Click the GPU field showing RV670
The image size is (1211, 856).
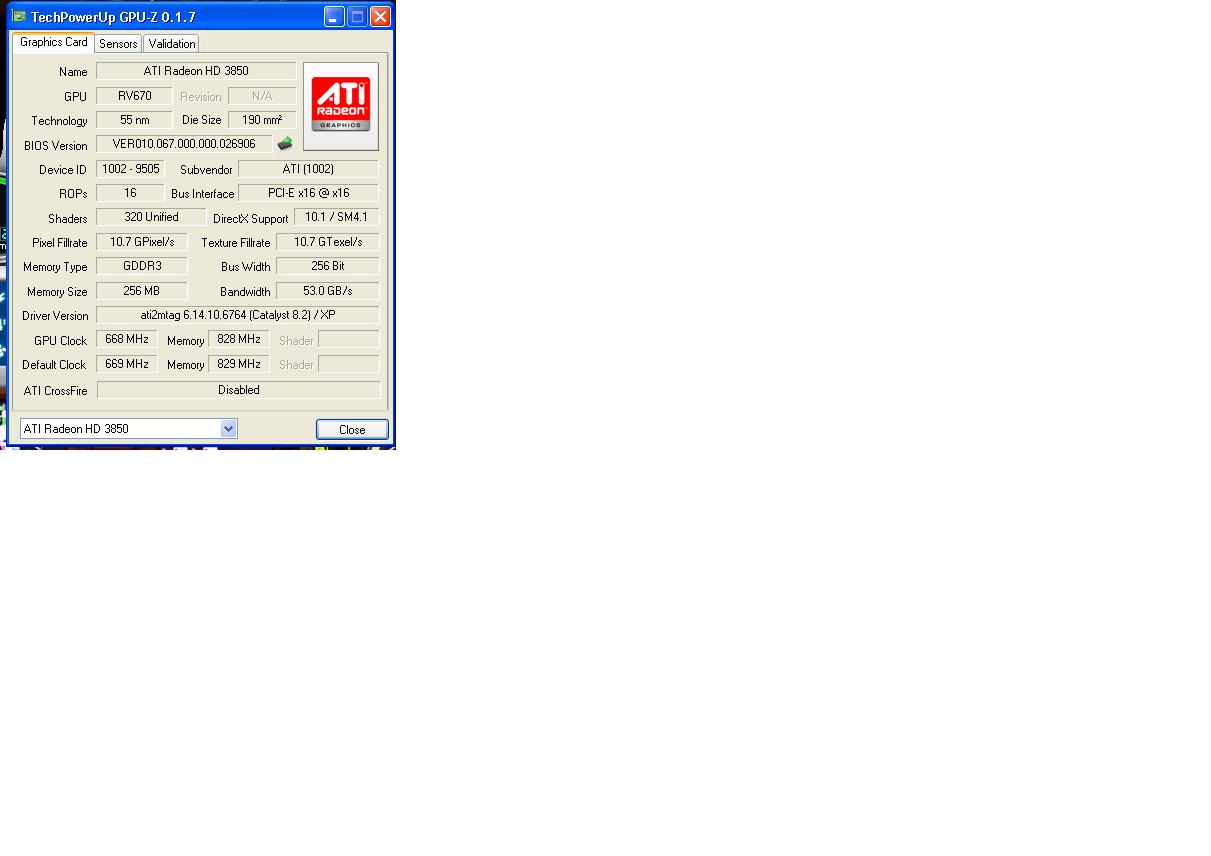click(x=135, y=96)
